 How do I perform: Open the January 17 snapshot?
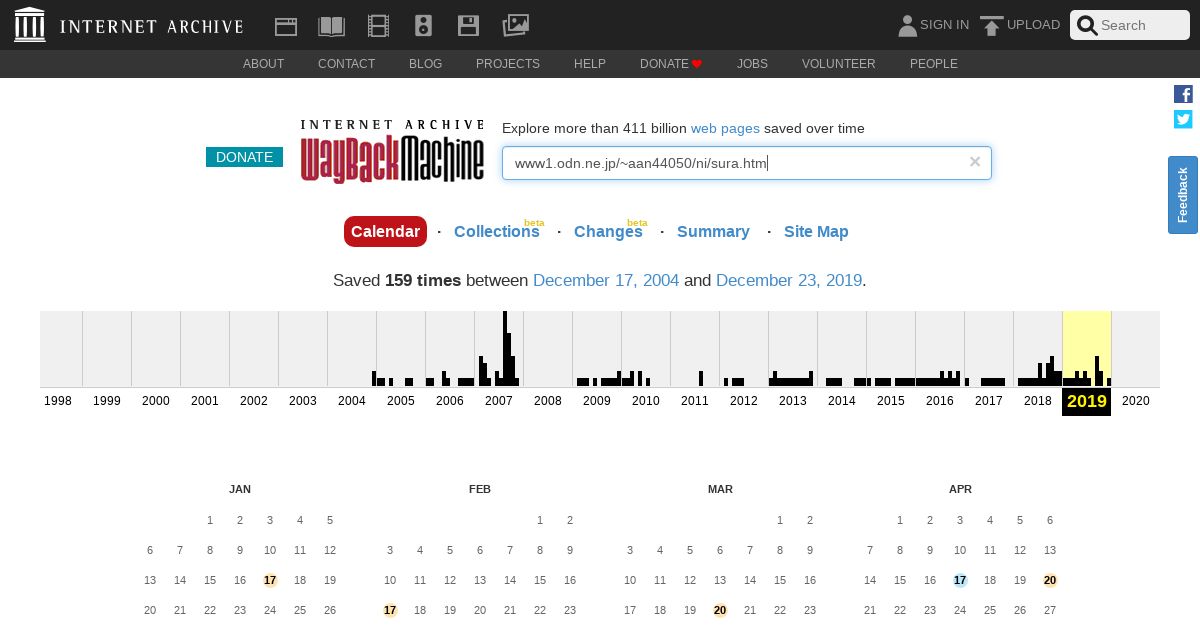[x=270, y=580]
